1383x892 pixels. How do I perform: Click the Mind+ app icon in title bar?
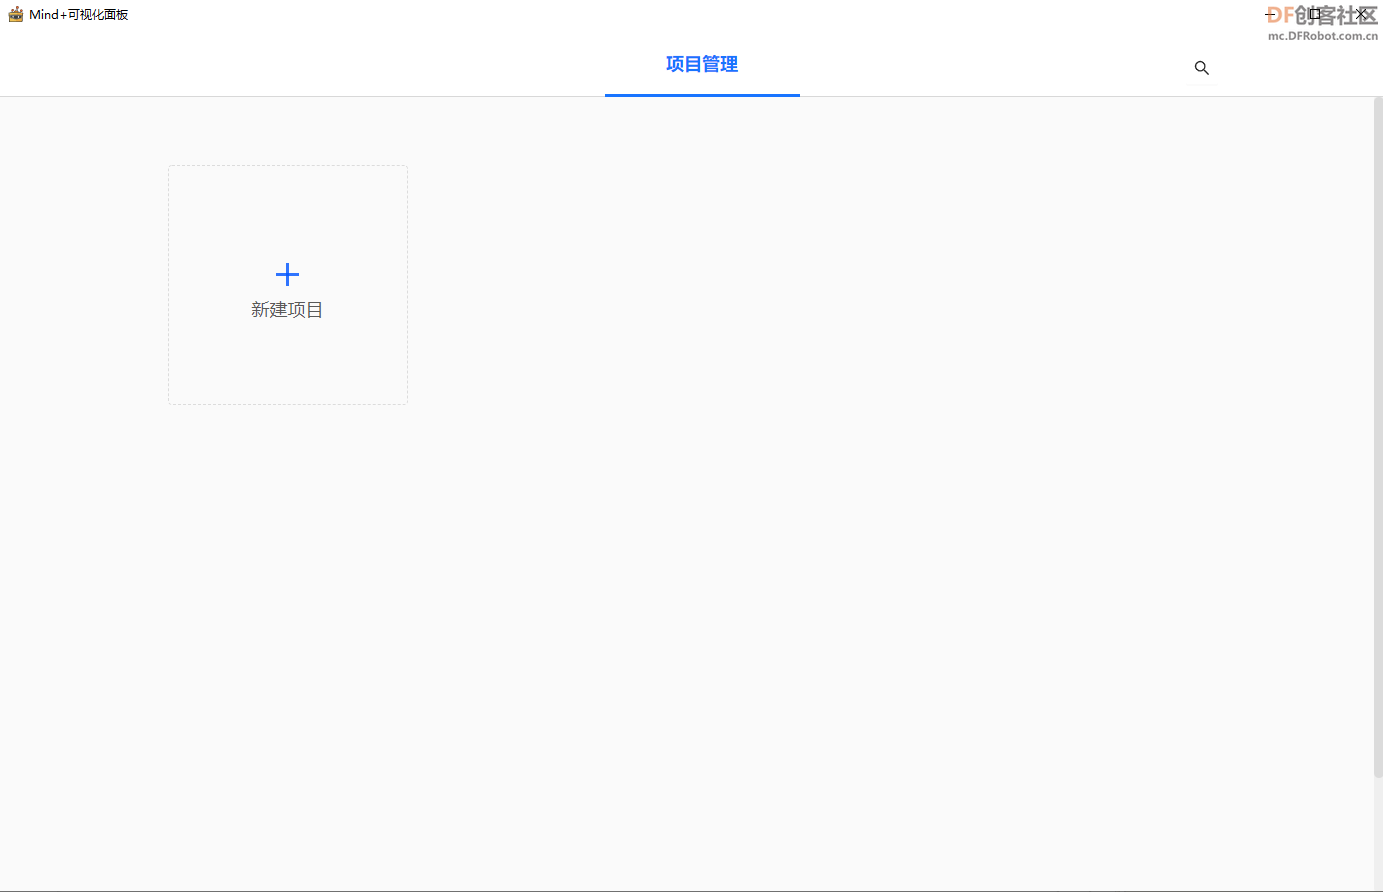tap(15, 14)
